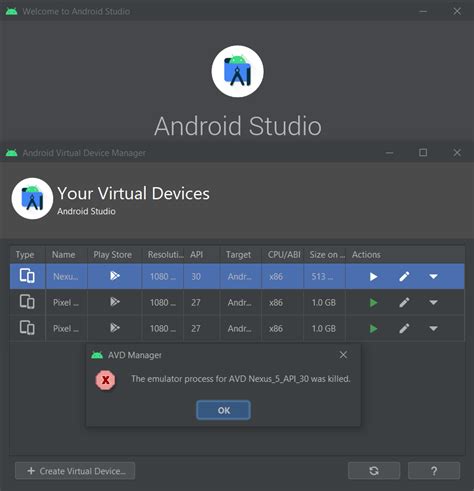
Task: Click Create Virtual Device button
Action: click(x=75, y=471)
